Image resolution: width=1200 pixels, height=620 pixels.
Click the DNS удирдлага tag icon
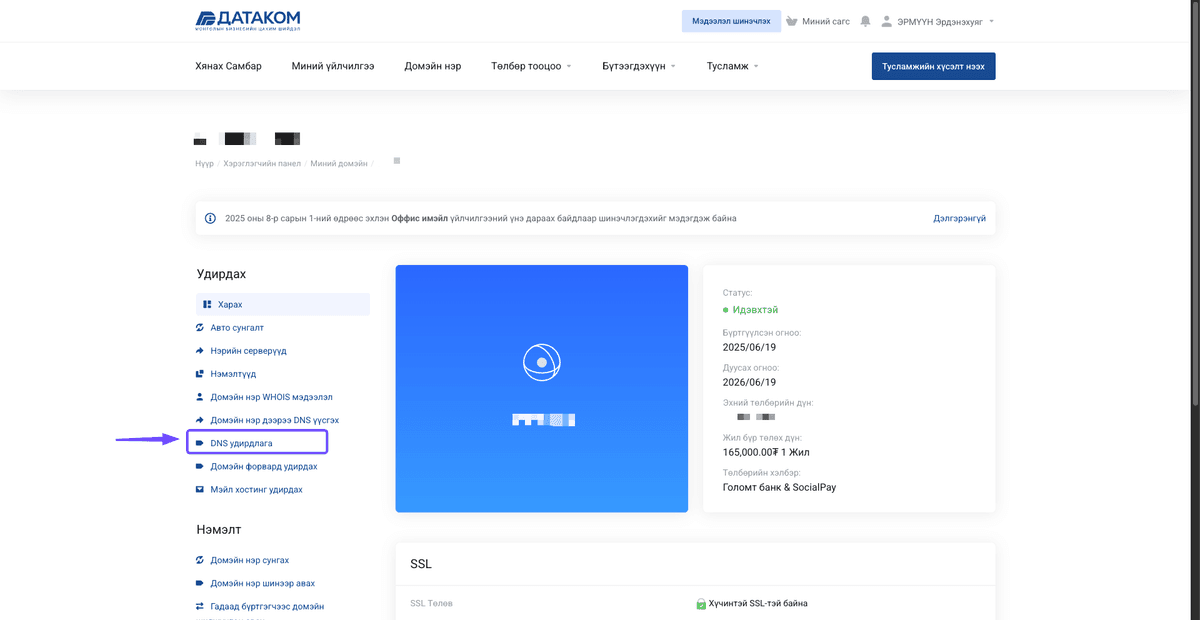pyautogui.click(x=200, y=443)
